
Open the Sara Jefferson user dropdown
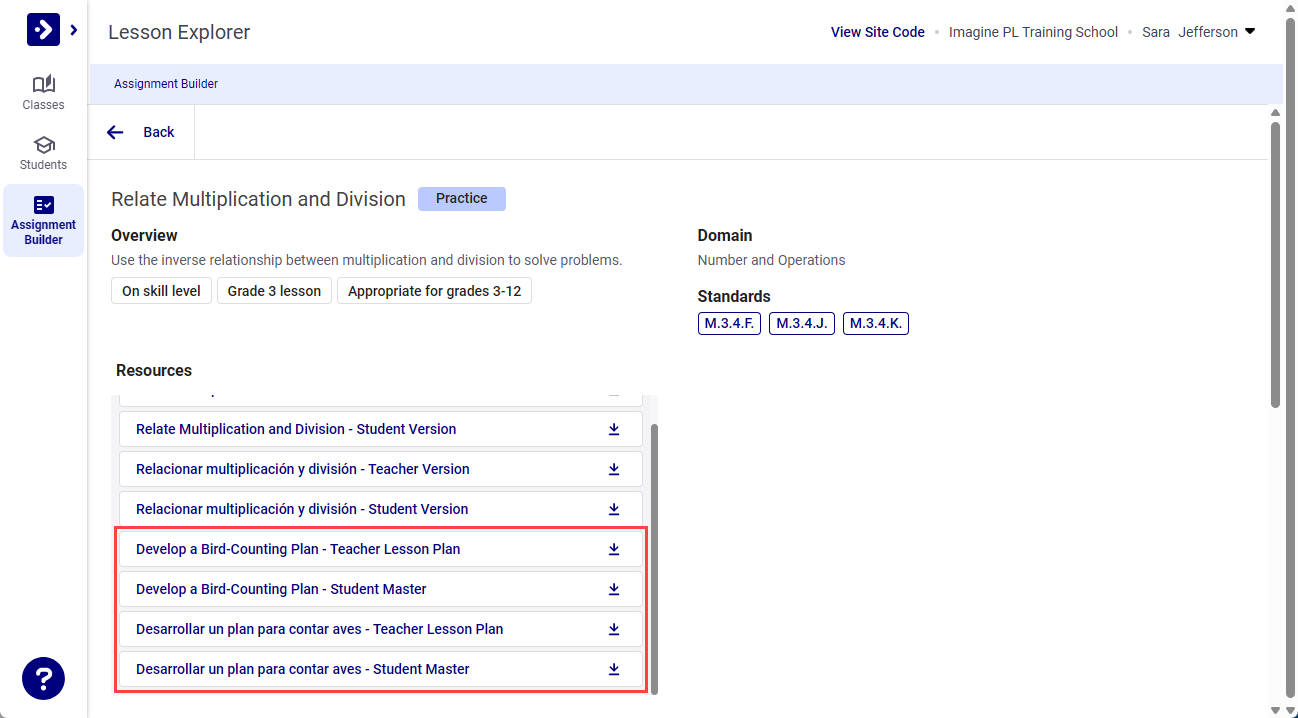tap(1198, 32)
